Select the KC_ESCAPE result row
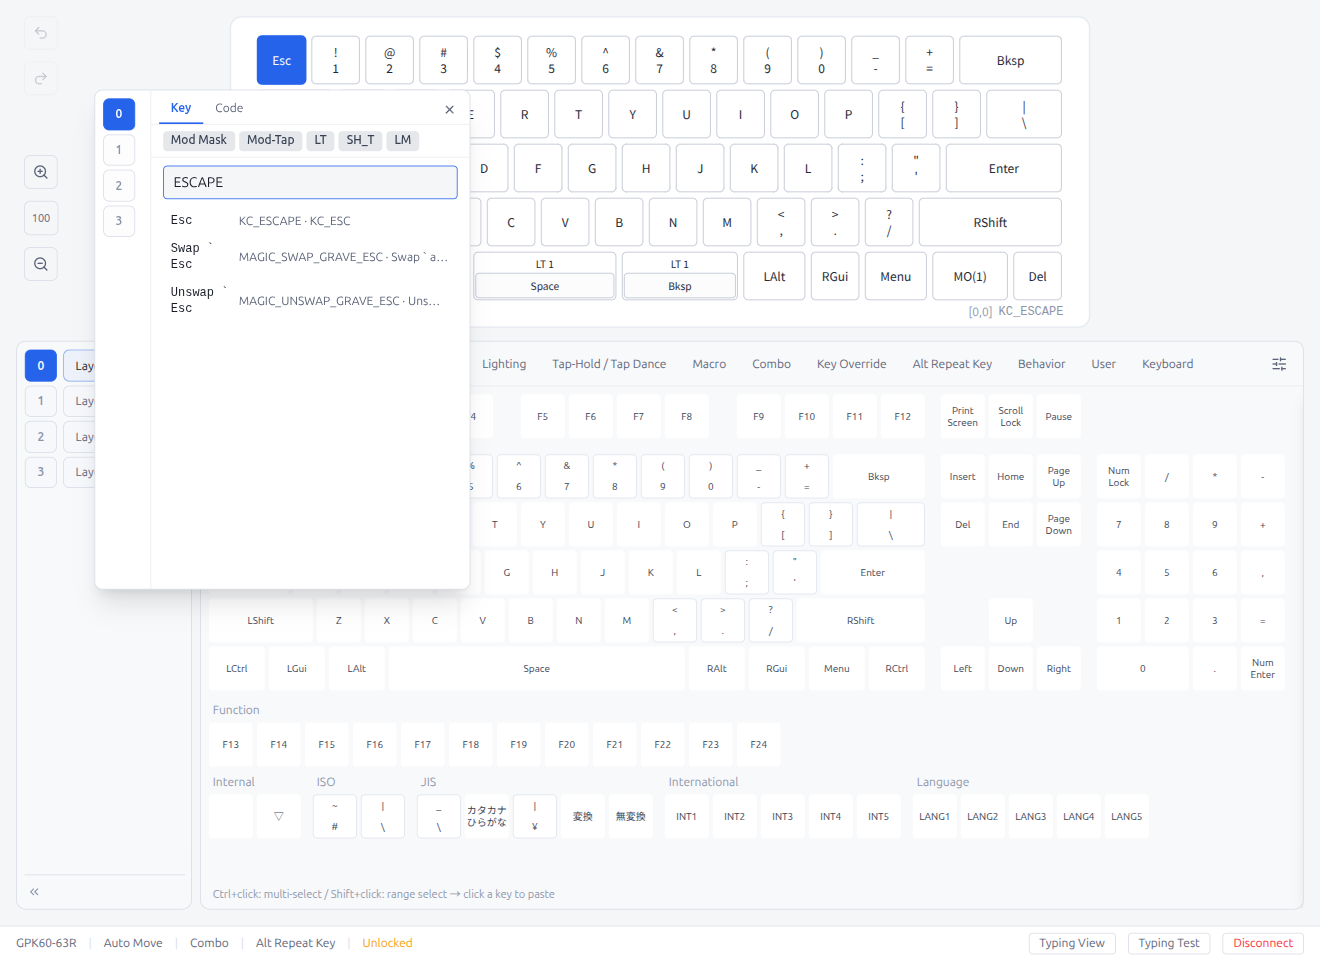Viewport: 1320px width, 960px height. click(x=310, y=221)
